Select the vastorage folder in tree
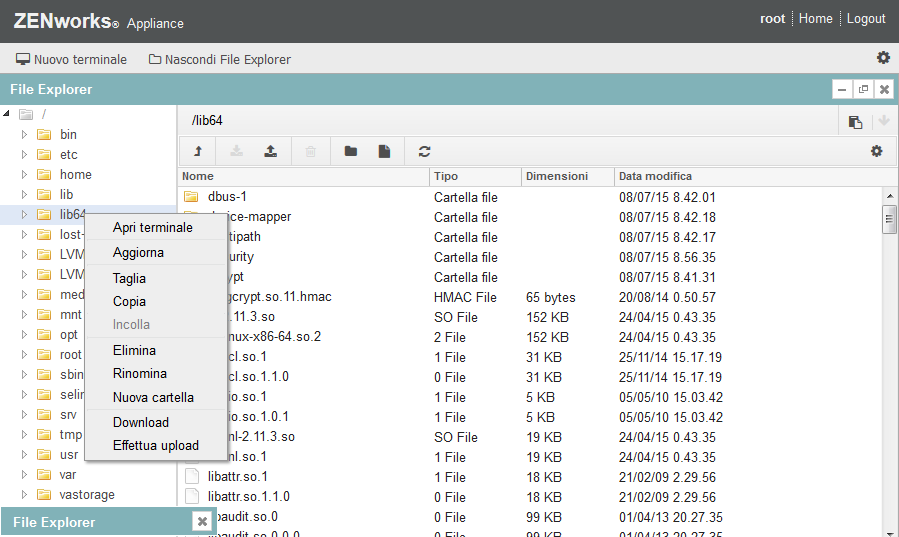 [87, 495]
